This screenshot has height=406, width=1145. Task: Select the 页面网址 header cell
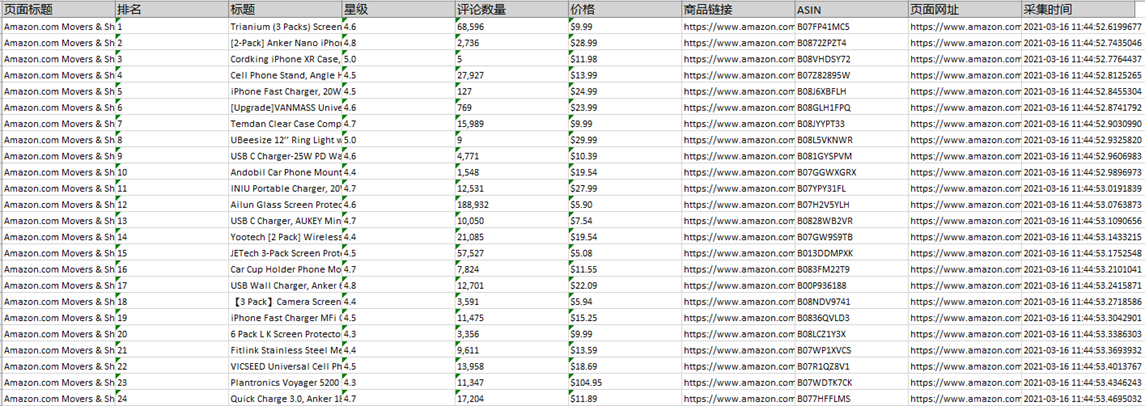tap(964, 10)
